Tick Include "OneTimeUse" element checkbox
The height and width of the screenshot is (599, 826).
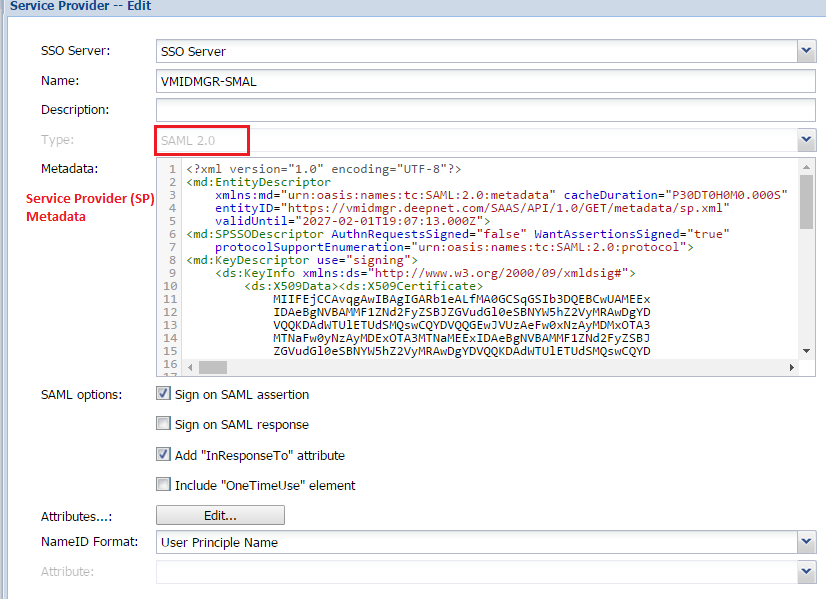tap(164, 485)
